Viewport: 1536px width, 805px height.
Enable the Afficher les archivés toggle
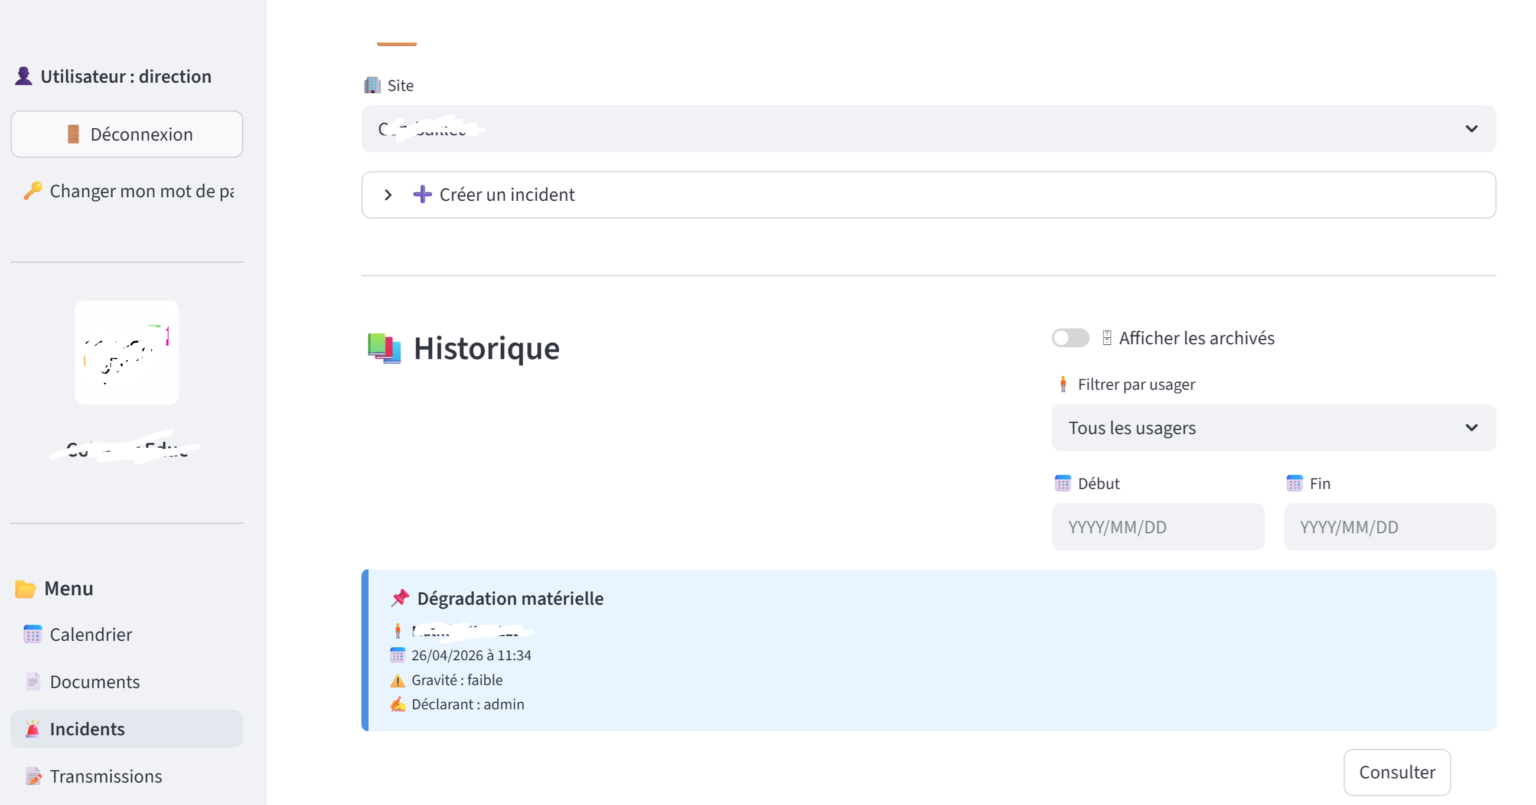(x=1070, y=338)
